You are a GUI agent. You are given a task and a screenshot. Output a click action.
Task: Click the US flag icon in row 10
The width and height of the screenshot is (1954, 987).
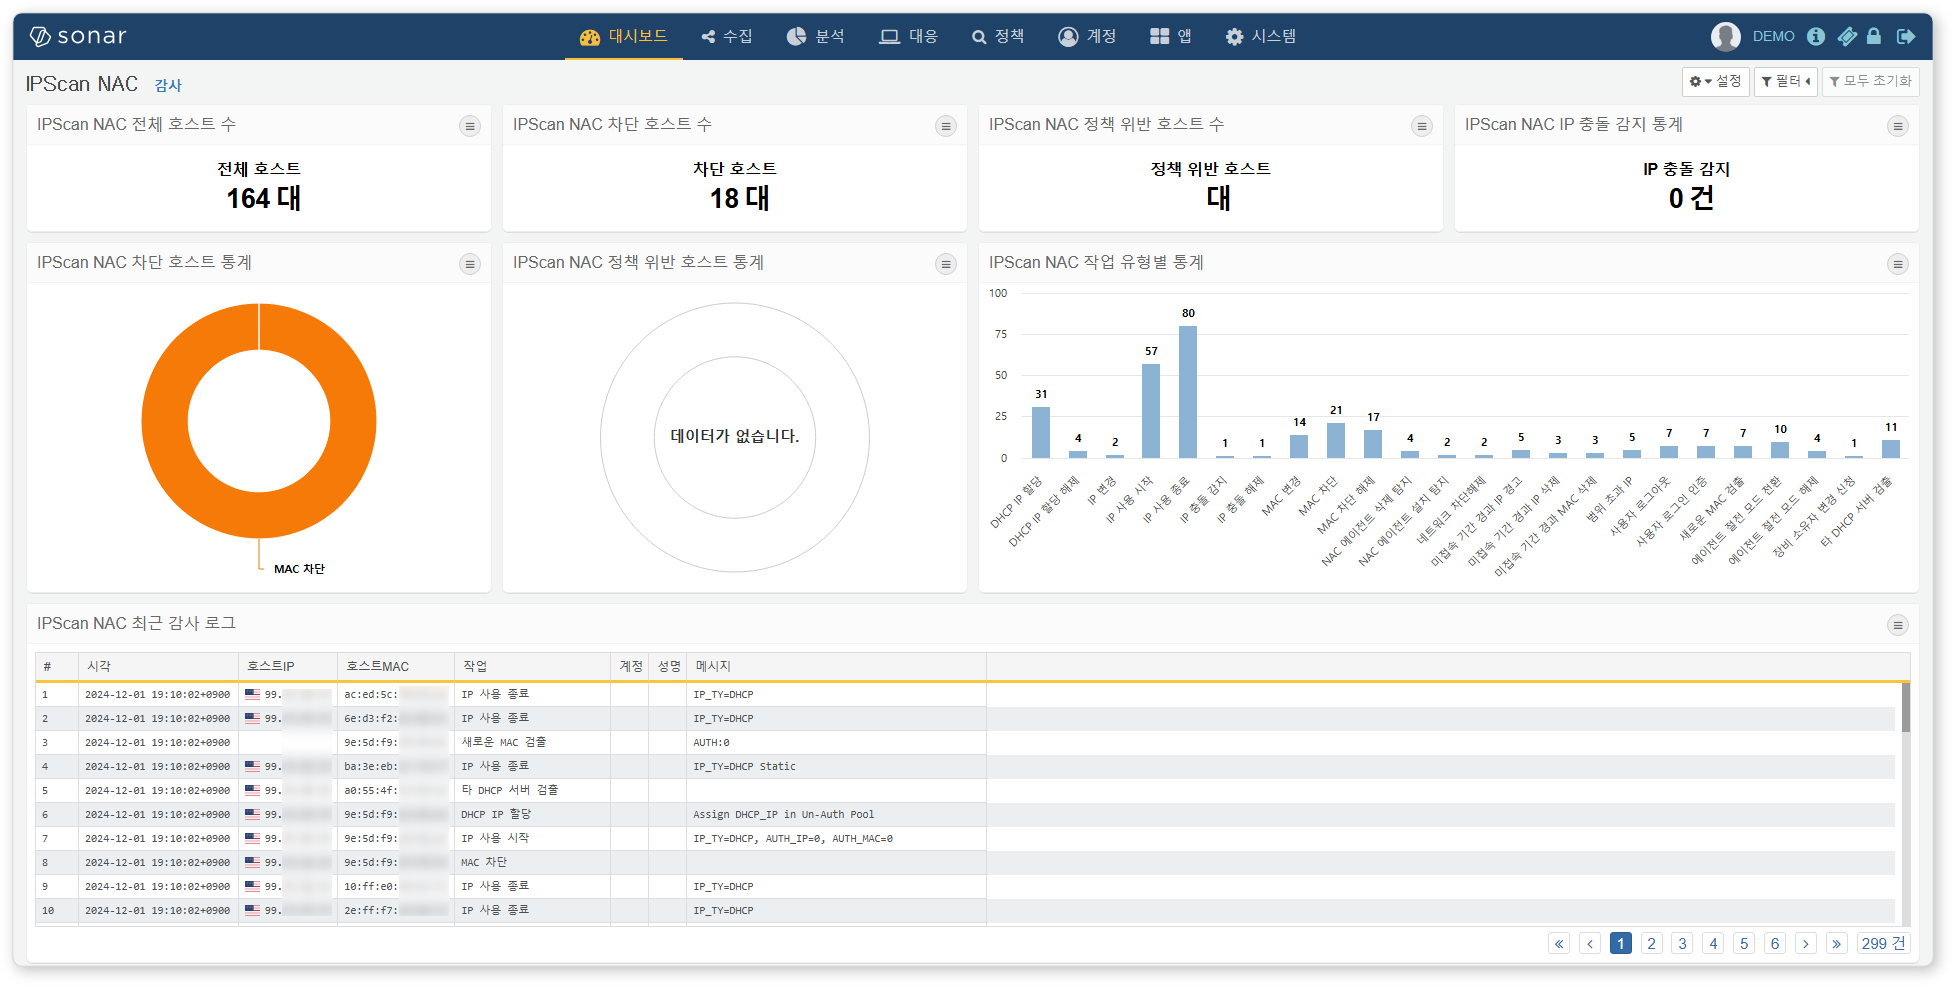click(x=252, y=910)
